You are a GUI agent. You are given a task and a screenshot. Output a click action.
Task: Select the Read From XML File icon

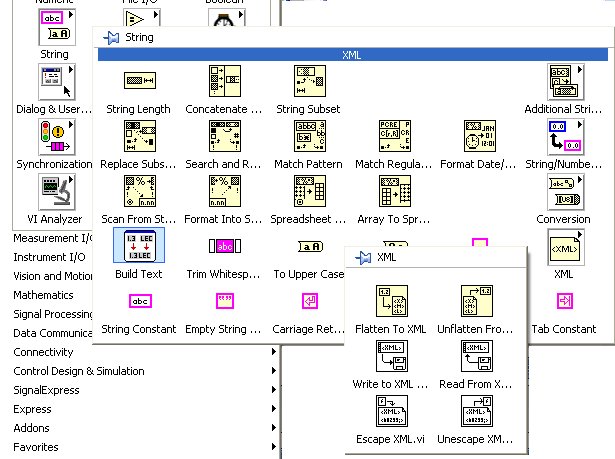(x=477, y=356)
